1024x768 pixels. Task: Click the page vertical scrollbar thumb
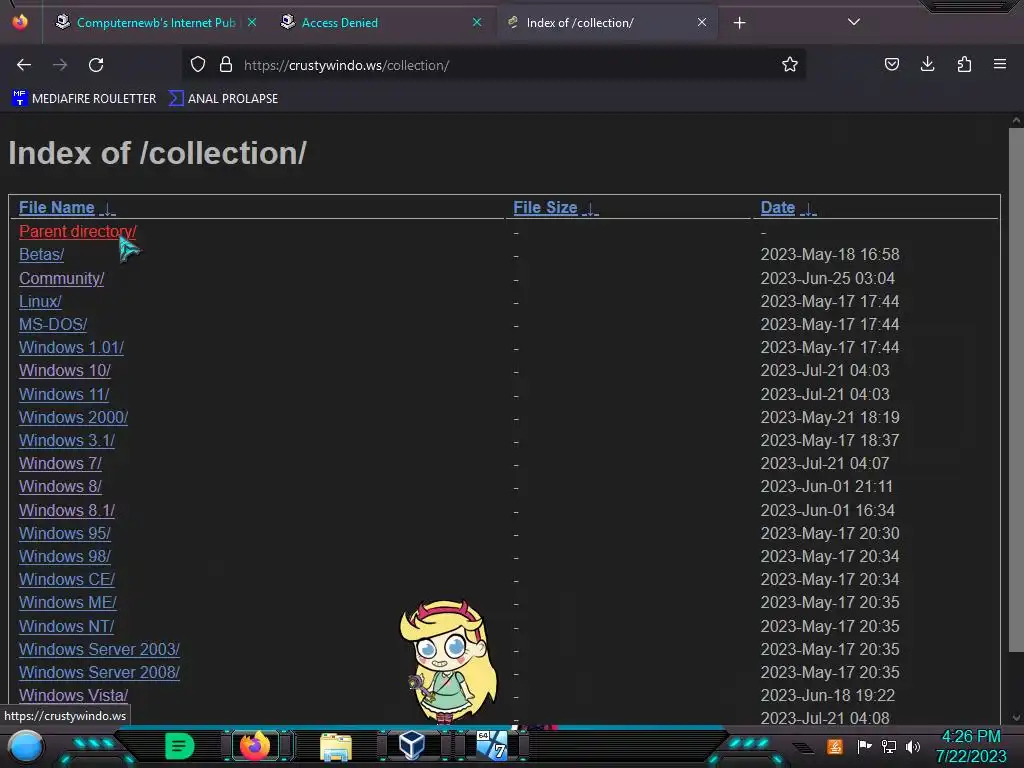tap(1016, 389)
